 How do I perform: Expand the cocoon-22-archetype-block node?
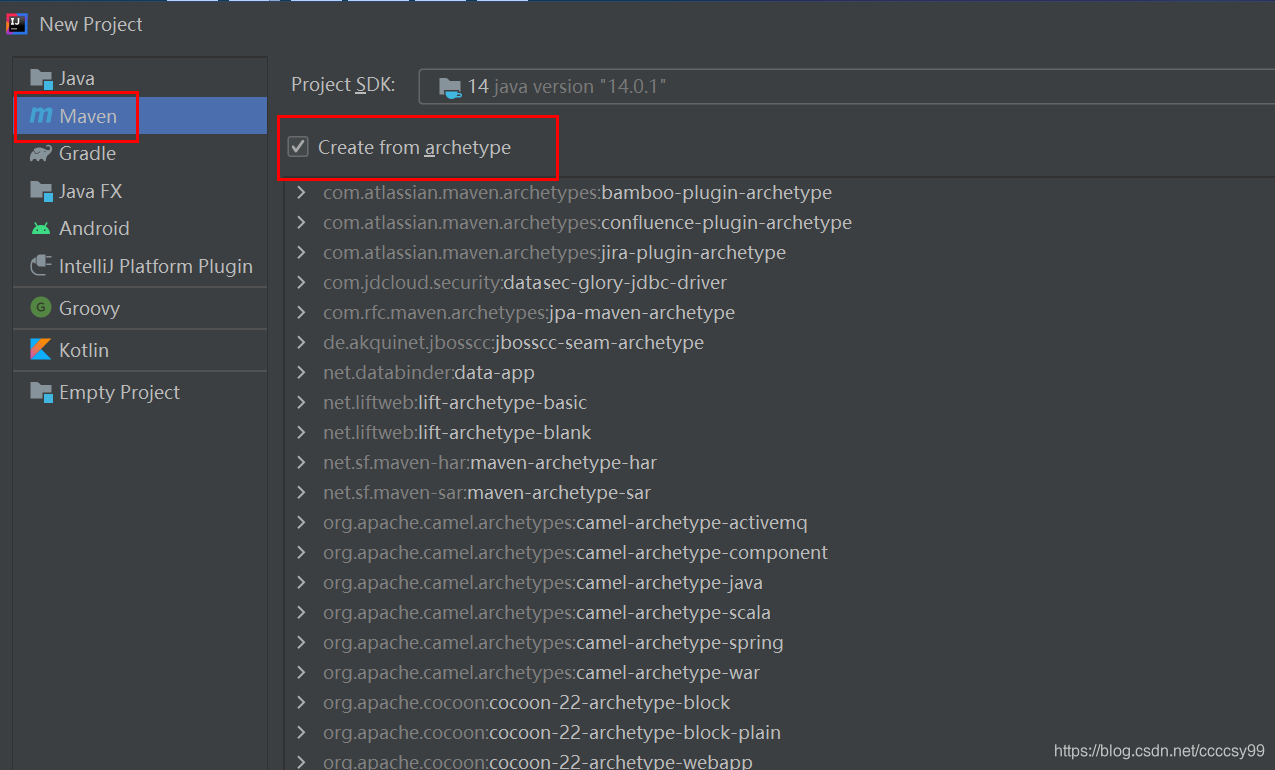click(x=302, y=703)
